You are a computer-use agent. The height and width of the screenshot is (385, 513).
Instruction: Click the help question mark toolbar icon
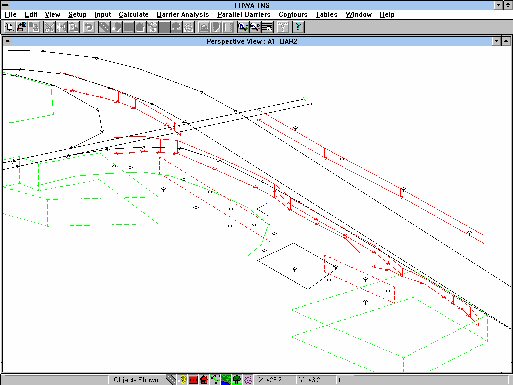tap(298, 27)
